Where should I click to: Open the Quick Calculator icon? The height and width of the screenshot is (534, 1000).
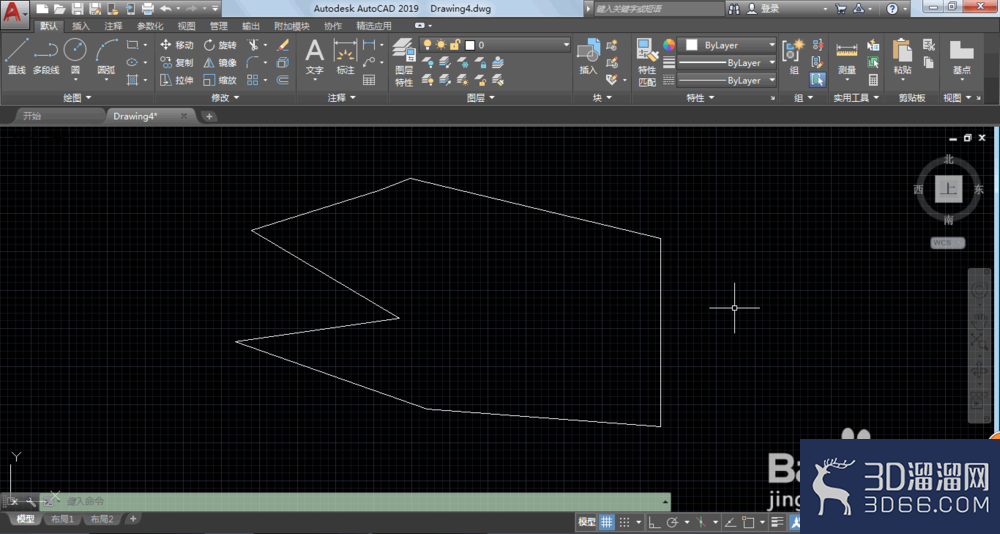point(873,80)
